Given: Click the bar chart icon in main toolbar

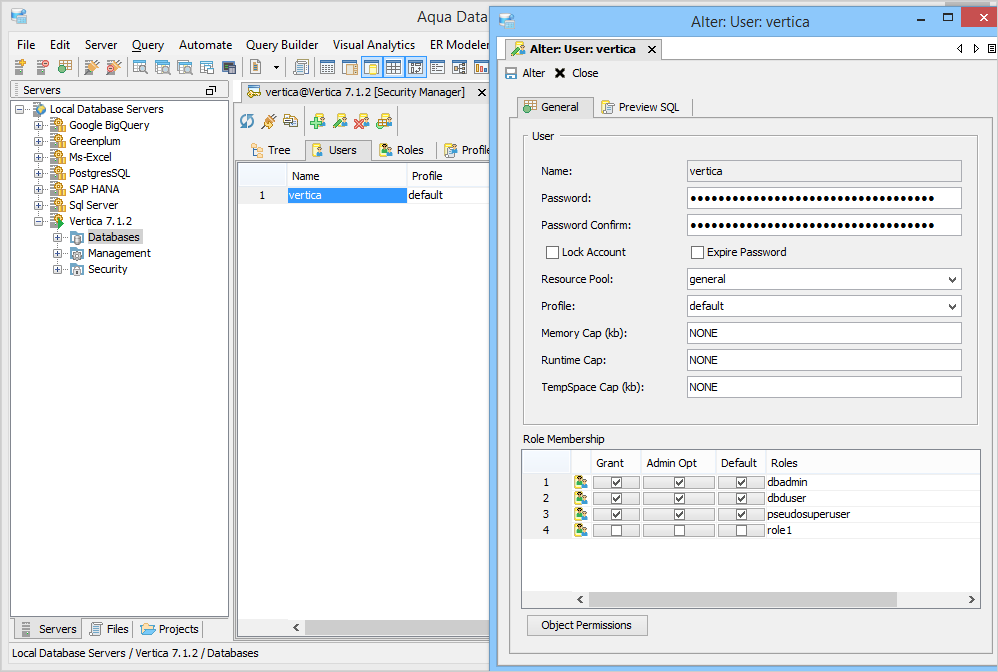Looking at the screenshot, I should click(481, 67).
